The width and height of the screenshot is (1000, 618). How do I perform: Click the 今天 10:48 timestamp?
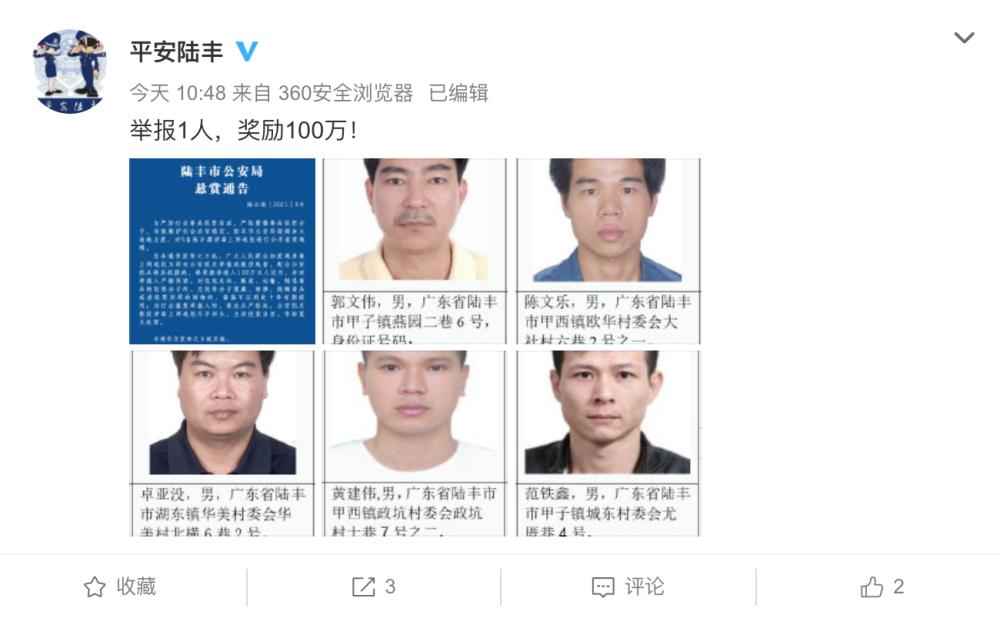click(x=178, y=93)
